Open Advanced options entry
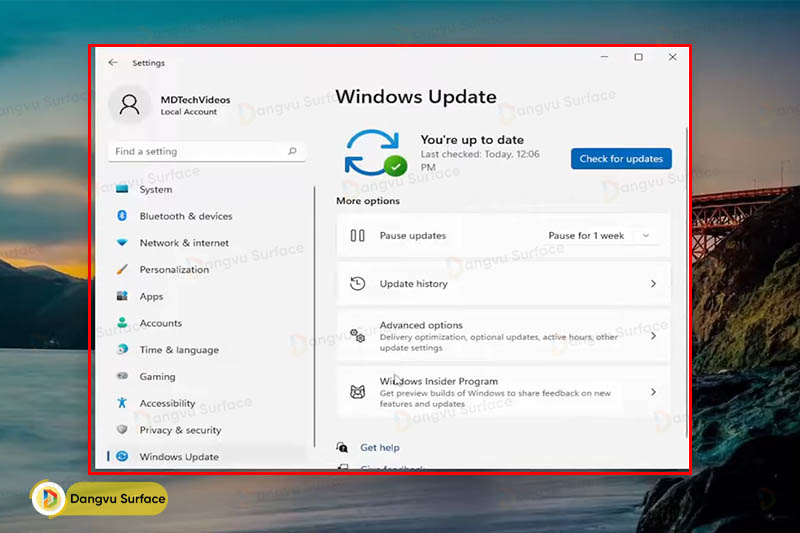The height and width of the screenshot is (533, 800). [x=503, y=336]
